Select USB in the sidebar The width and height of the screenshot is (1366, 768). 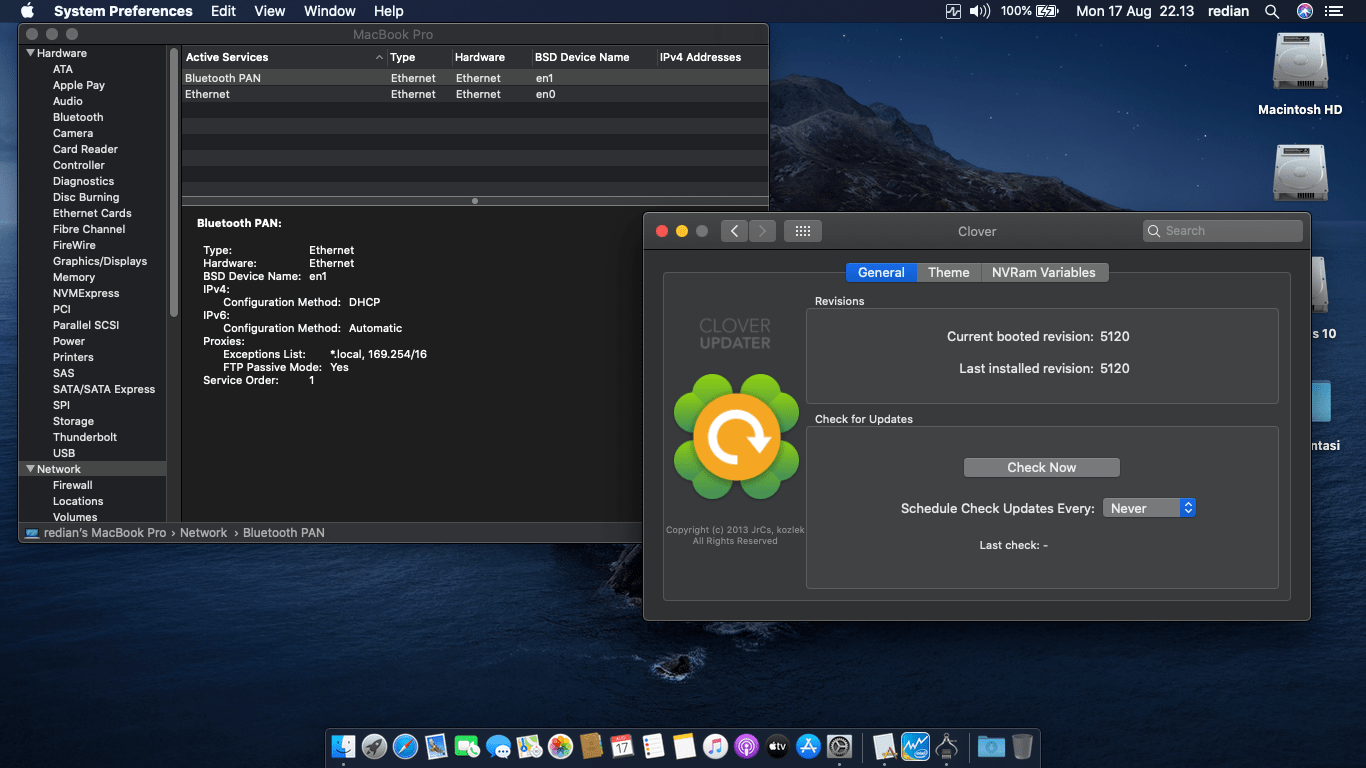click(x=64, y=453)
